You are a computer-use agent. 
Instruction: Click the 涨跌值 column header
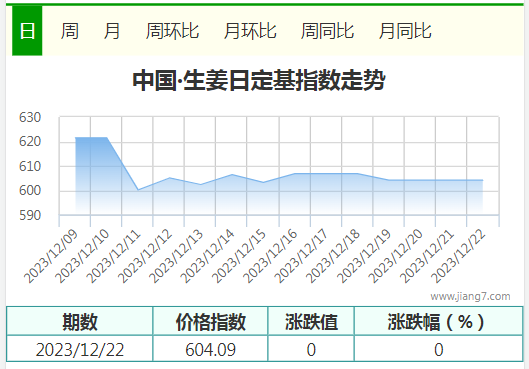[x=311, y=321]
